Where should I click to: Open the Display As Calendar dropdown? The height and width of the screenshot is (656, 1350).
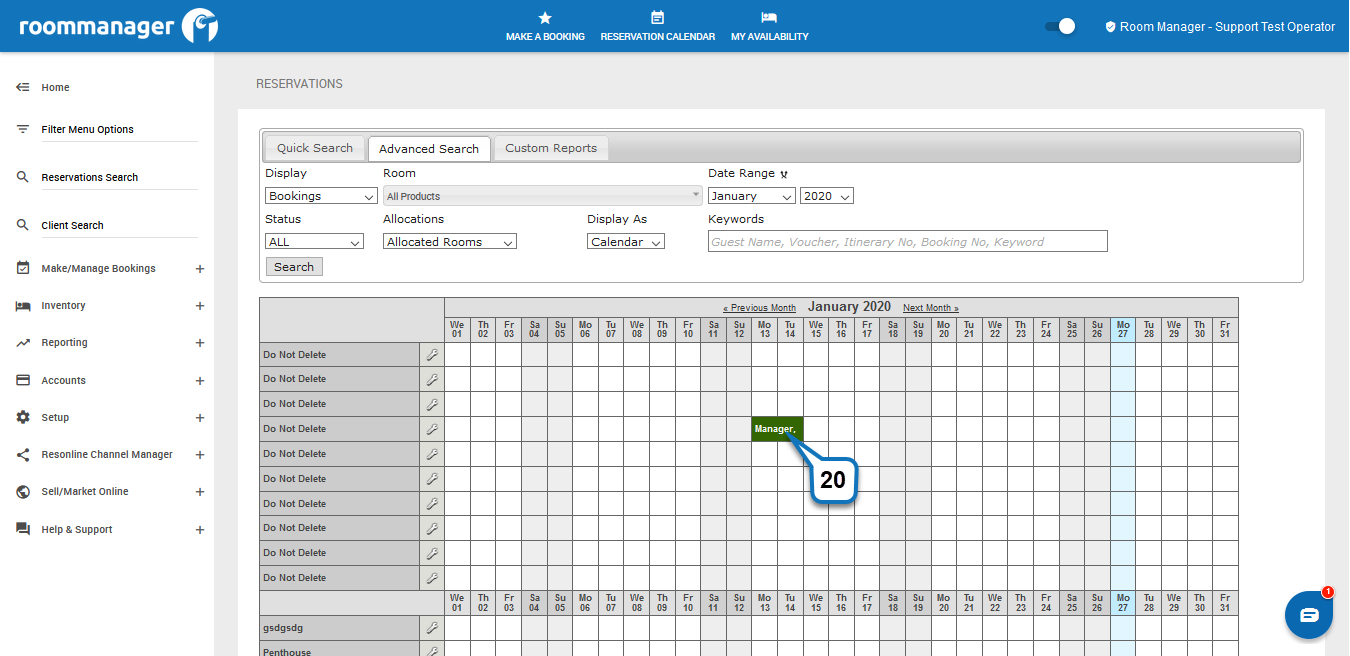[x=626, y=242]
